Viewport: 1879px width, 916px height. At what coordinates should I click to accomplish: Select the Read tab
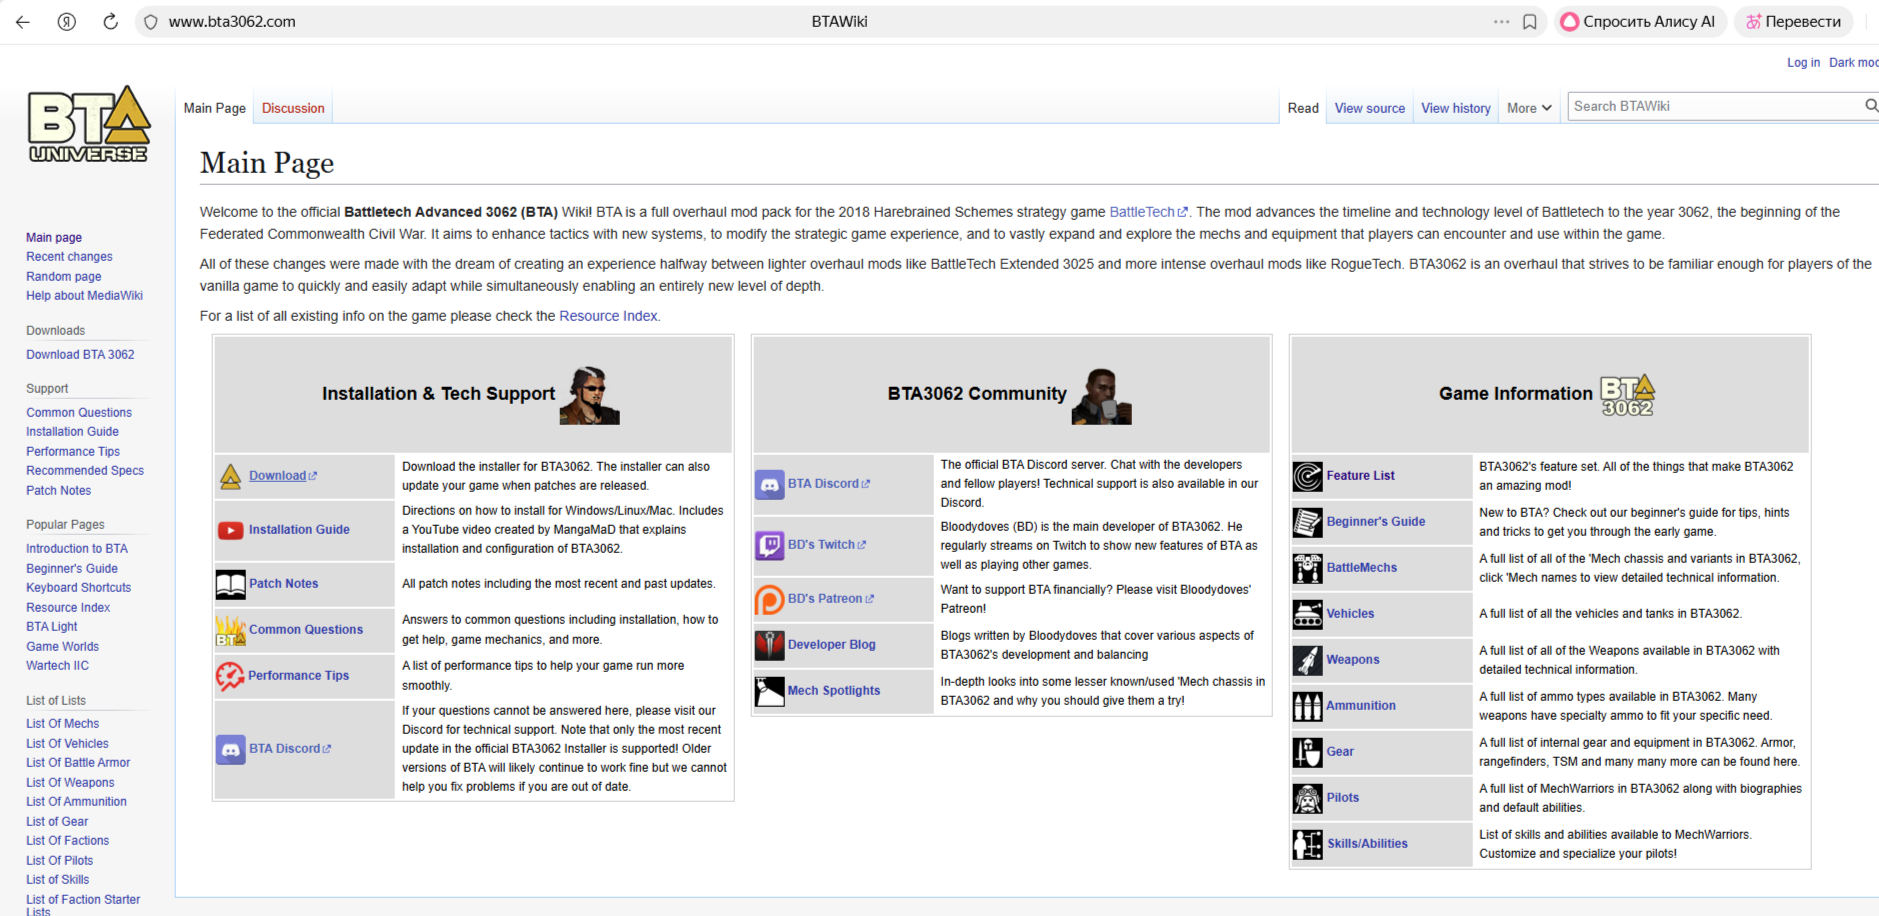1303,108
